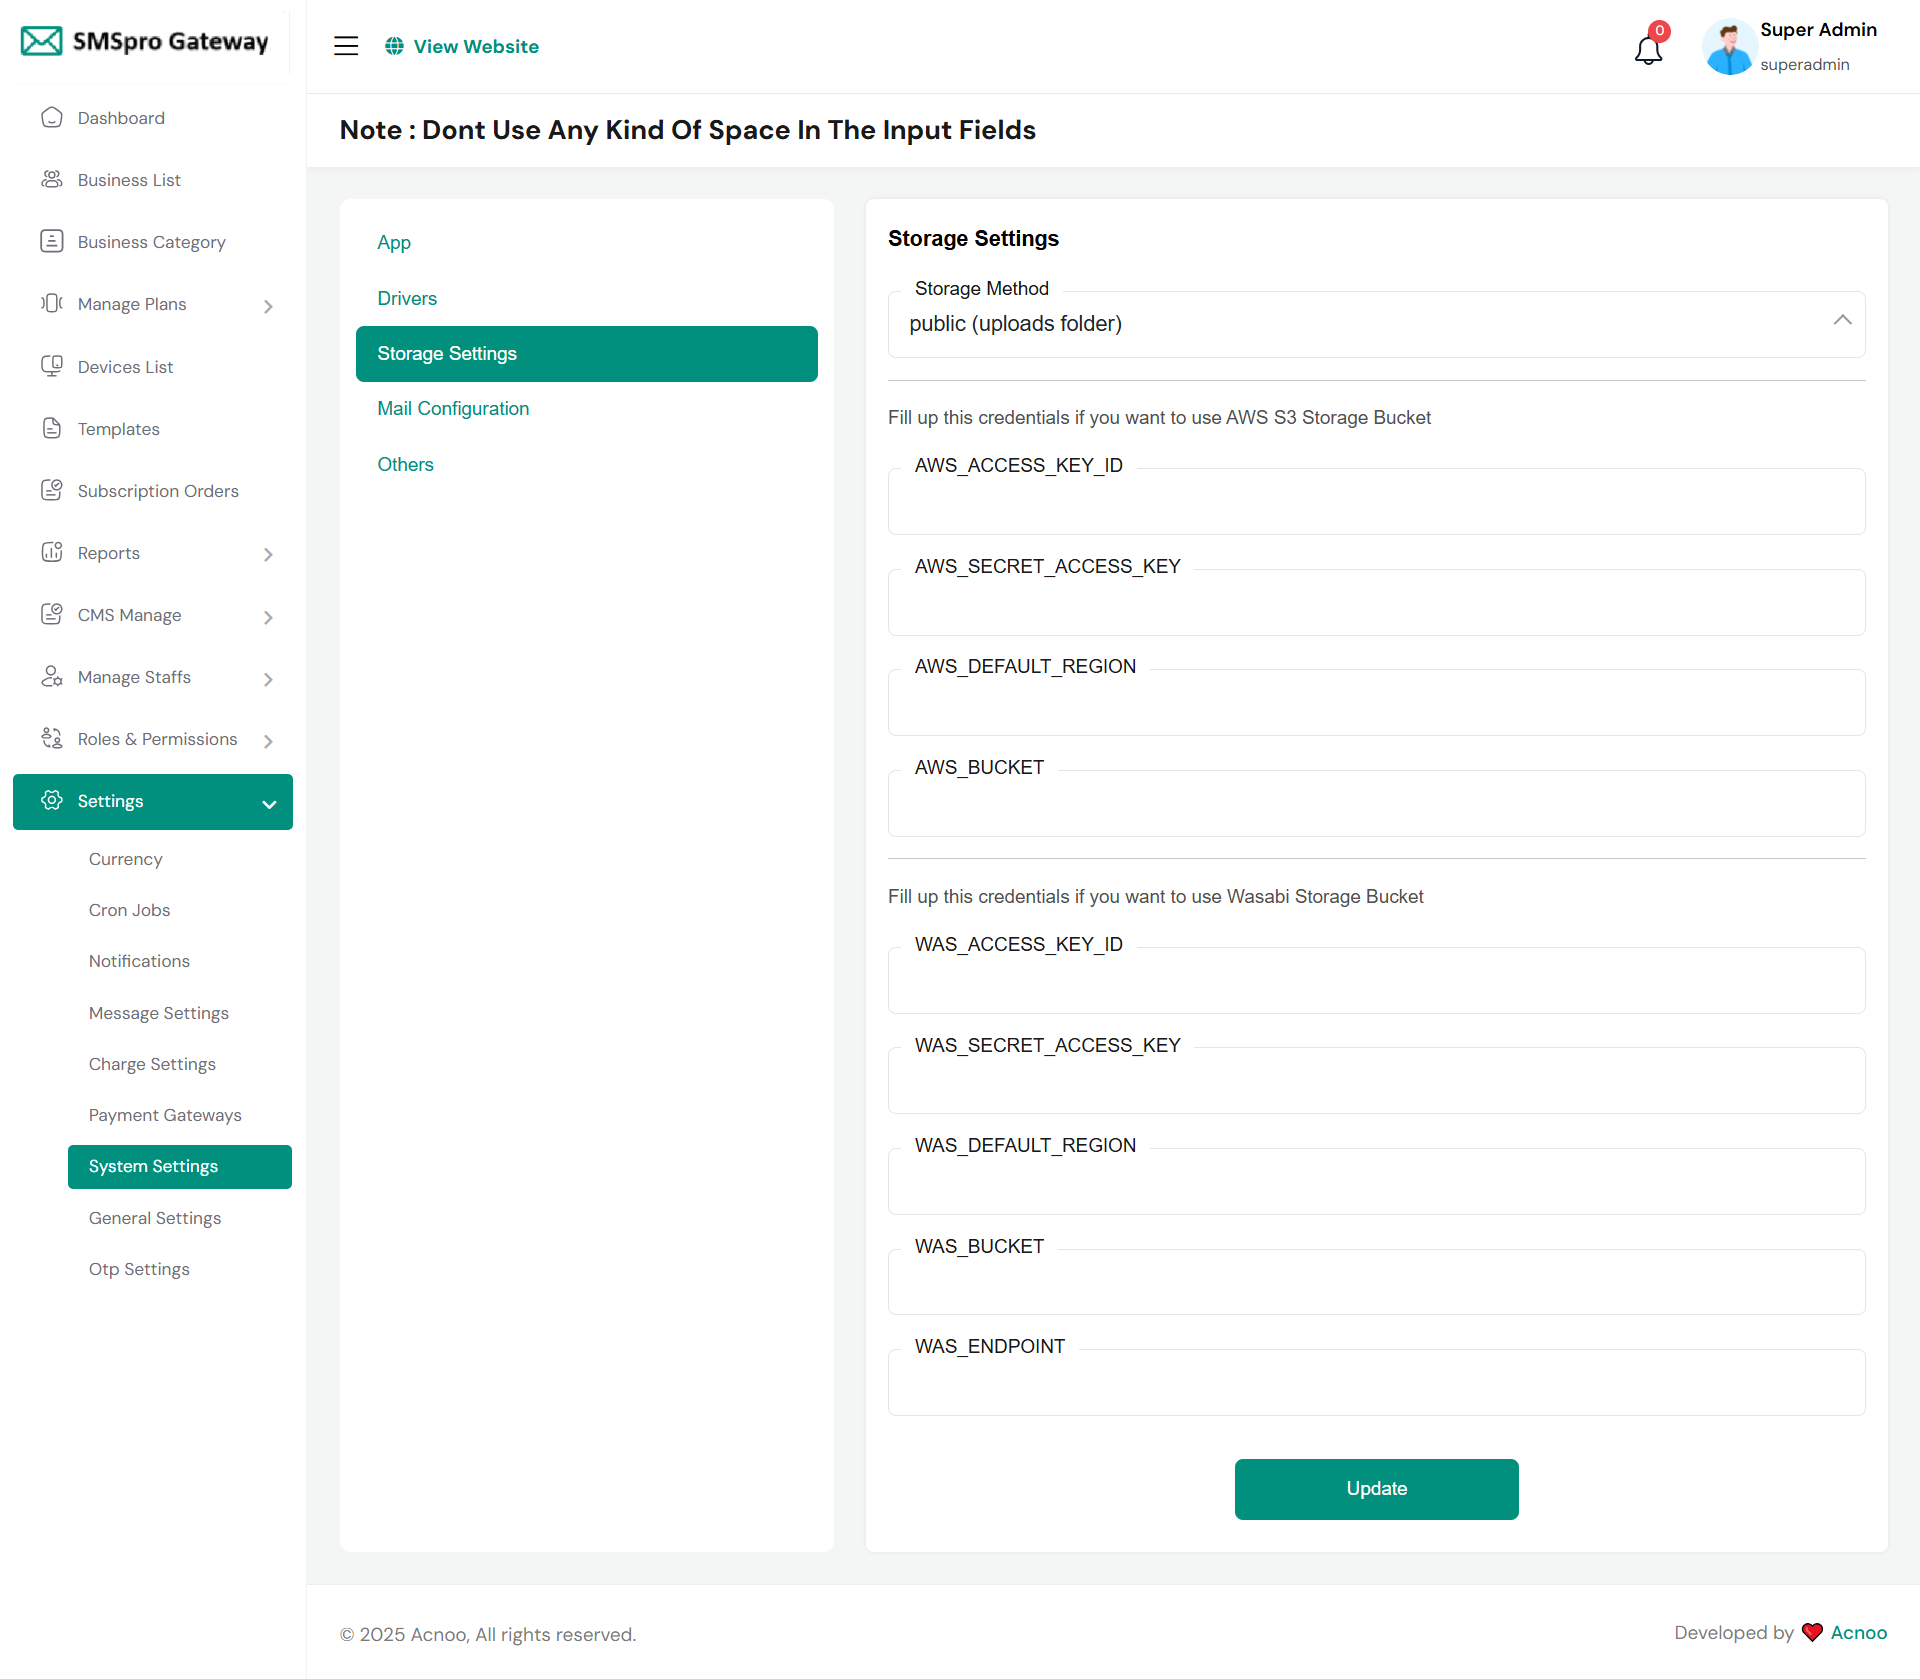Expand the Manage Plans submenu
The width and height of the screenshot is (1920, 1679).
268,306
